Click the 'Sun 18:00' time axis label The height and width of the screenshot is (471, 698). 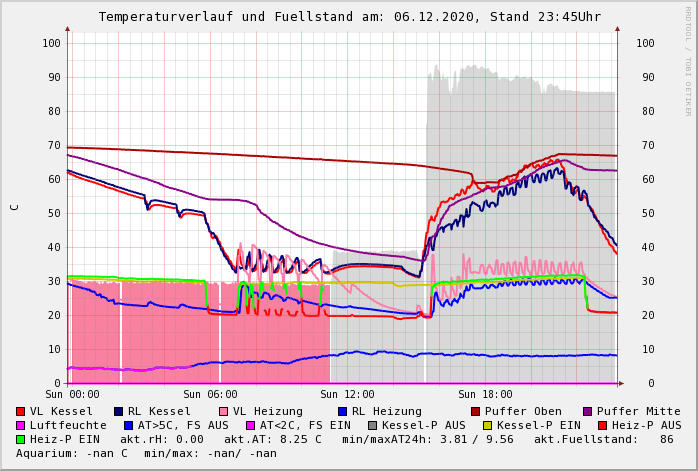[x=485, y=394]
